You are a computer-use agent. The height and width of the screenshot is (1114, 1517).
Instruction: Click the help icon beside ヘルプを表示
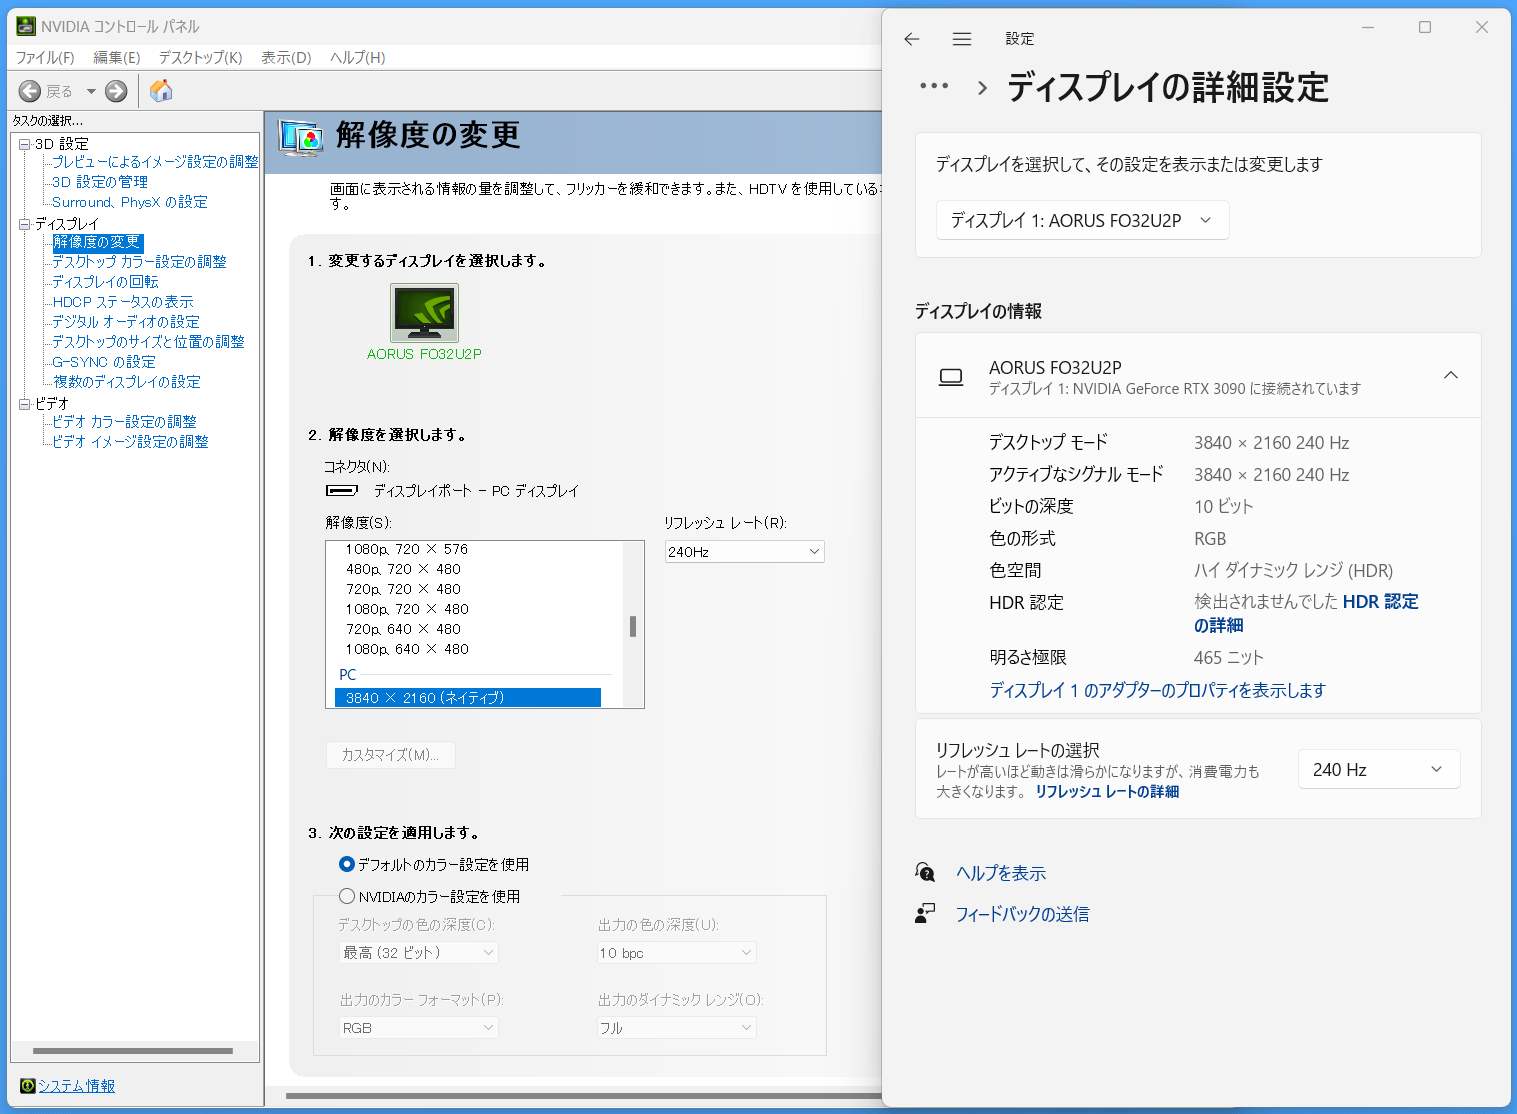(925, 872)
